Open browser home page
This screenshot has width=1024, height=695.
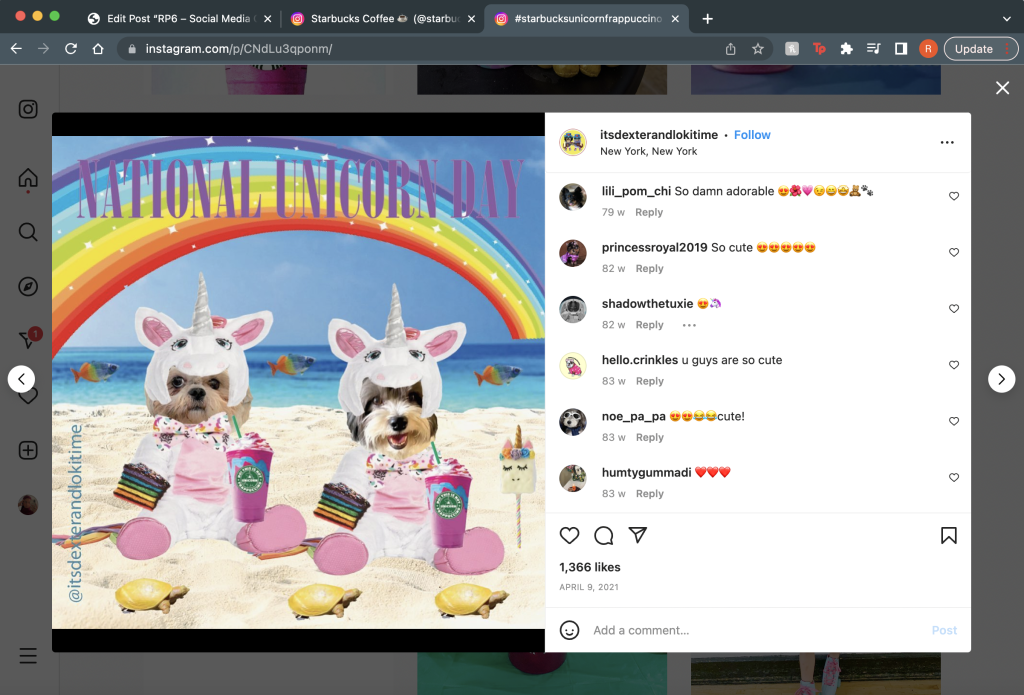tap(98, 48)
